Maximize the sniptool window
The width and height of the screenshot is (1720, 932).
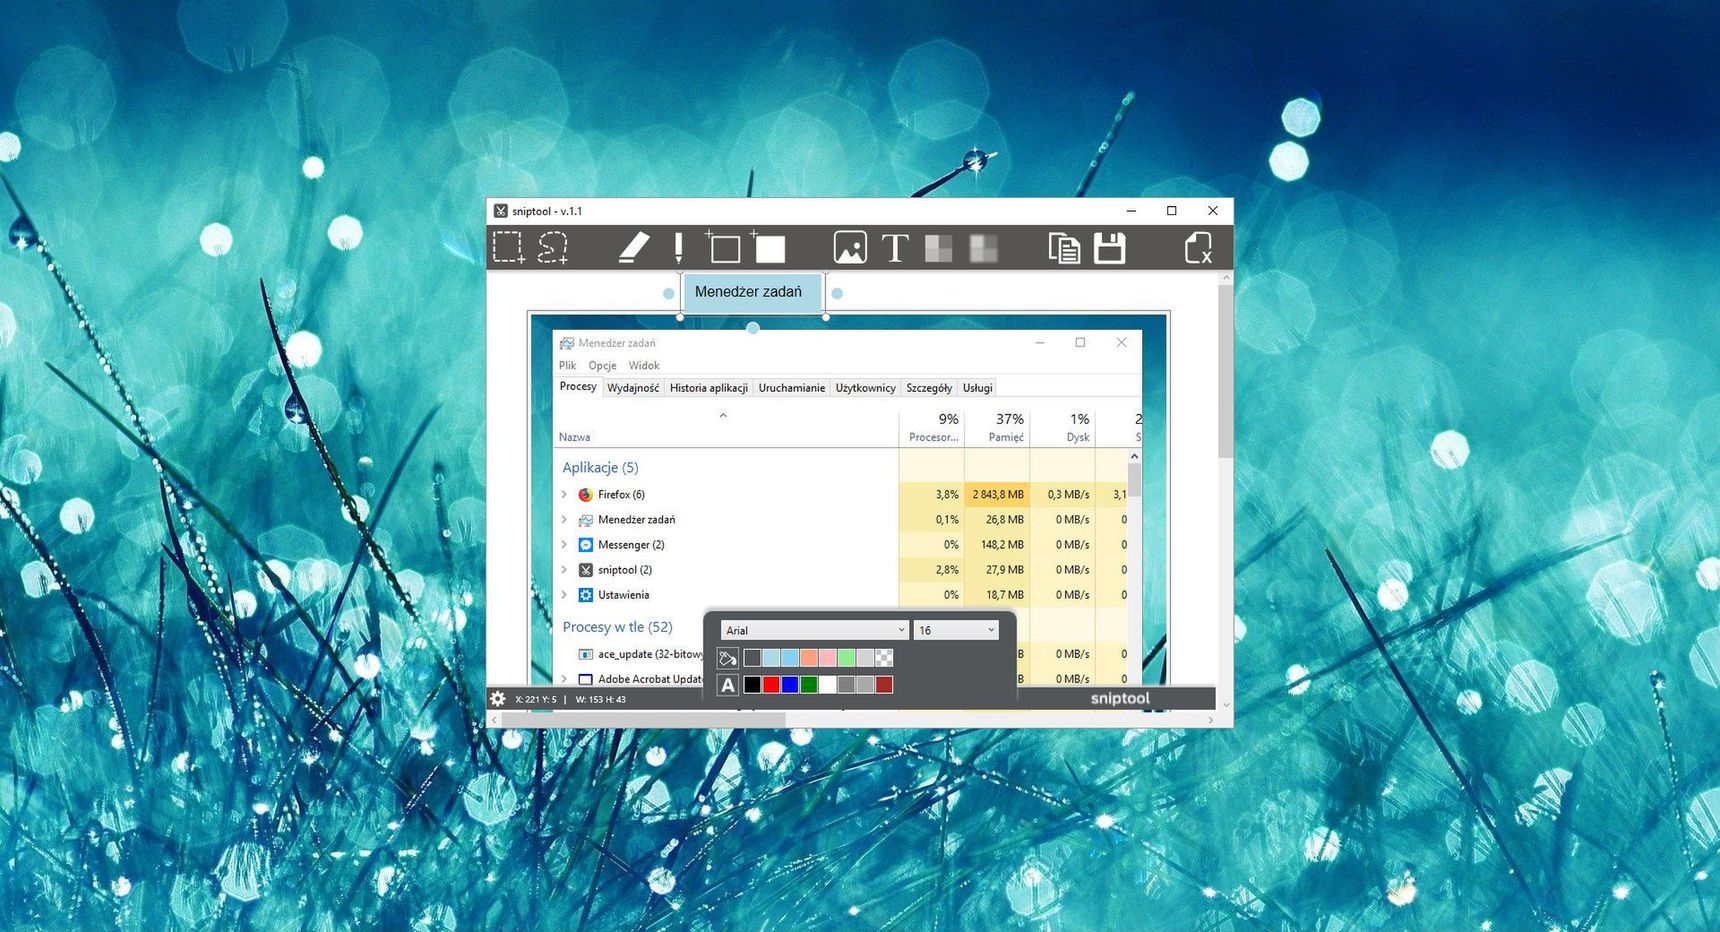[1172, 211]
